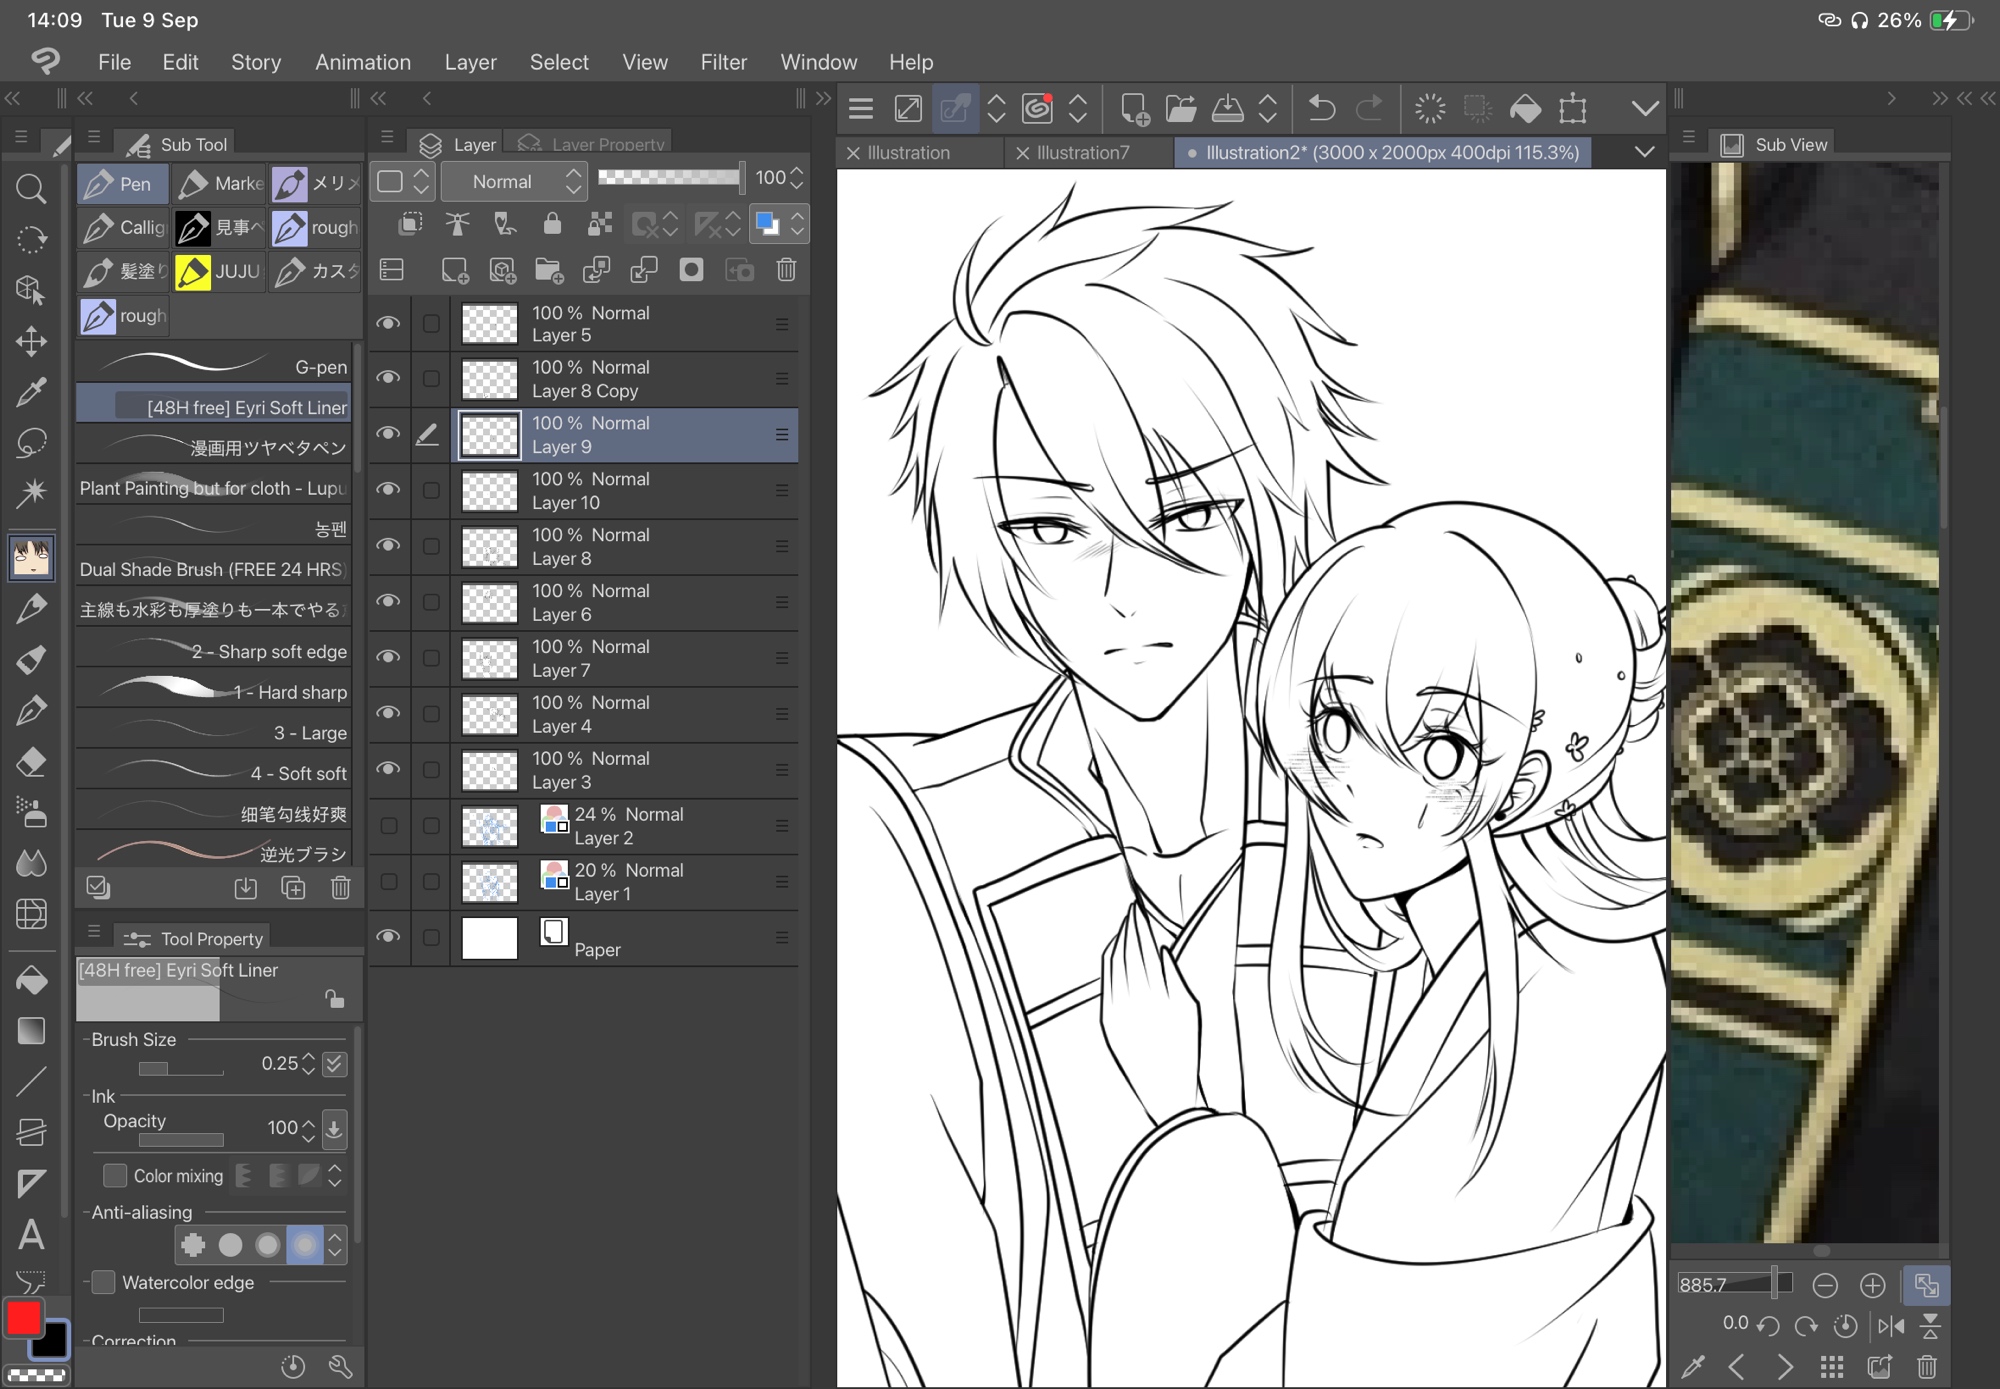Click the red foreground color swatch
This screenshot has width=2000, height=1389.
[23, 1317]
